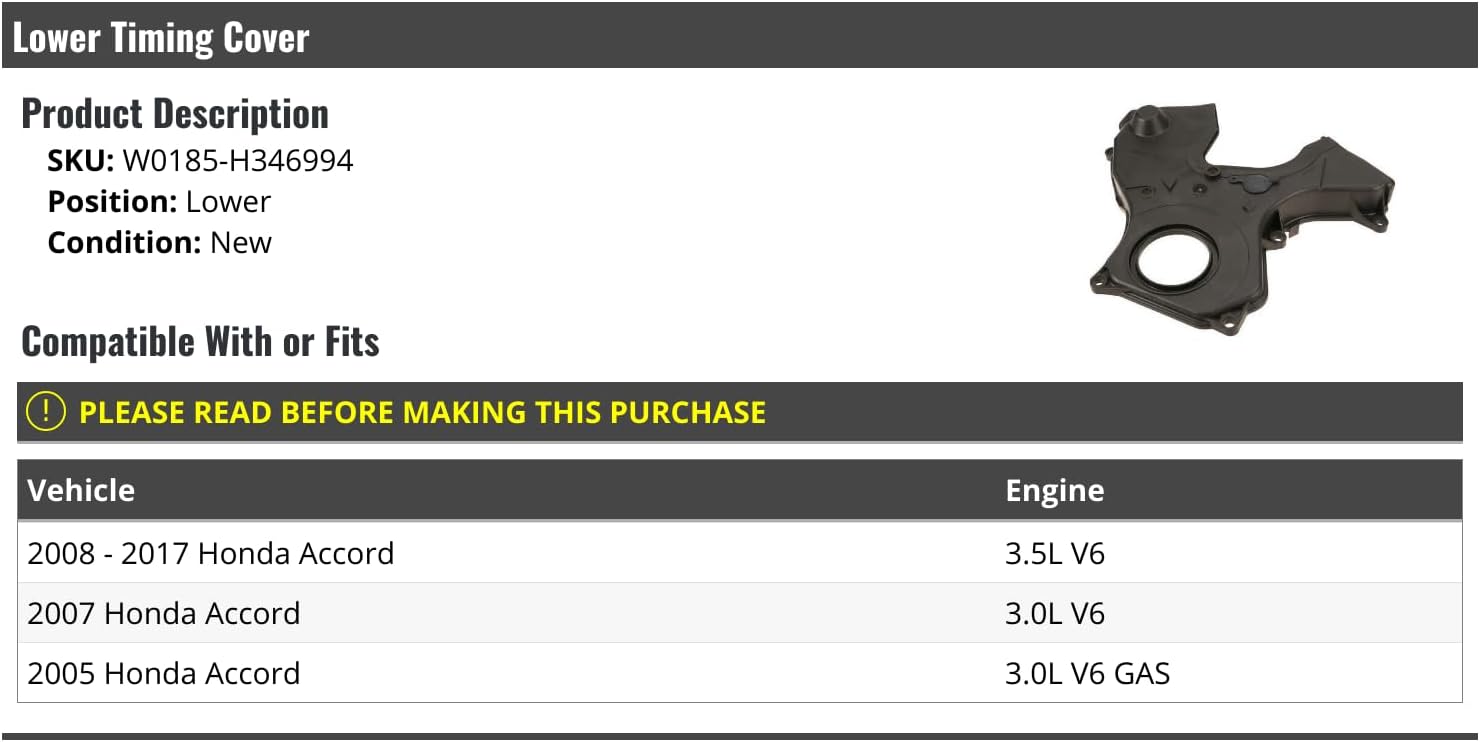Viewport: 1480px width, 742px height.
Task: Click the 3.0L V6 GAS engine cell
Action: pos(1087,673)
